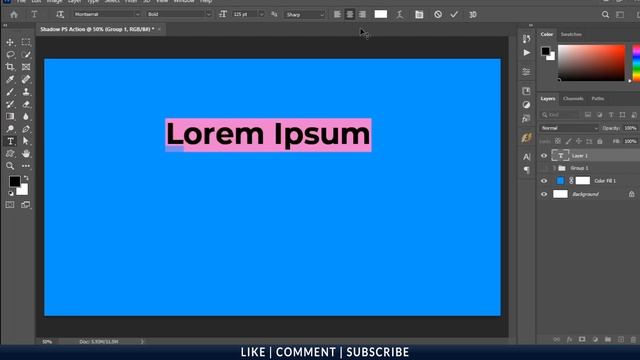
Task: Select the Shadow PS Action document tab
Action: tap(97, 29)
